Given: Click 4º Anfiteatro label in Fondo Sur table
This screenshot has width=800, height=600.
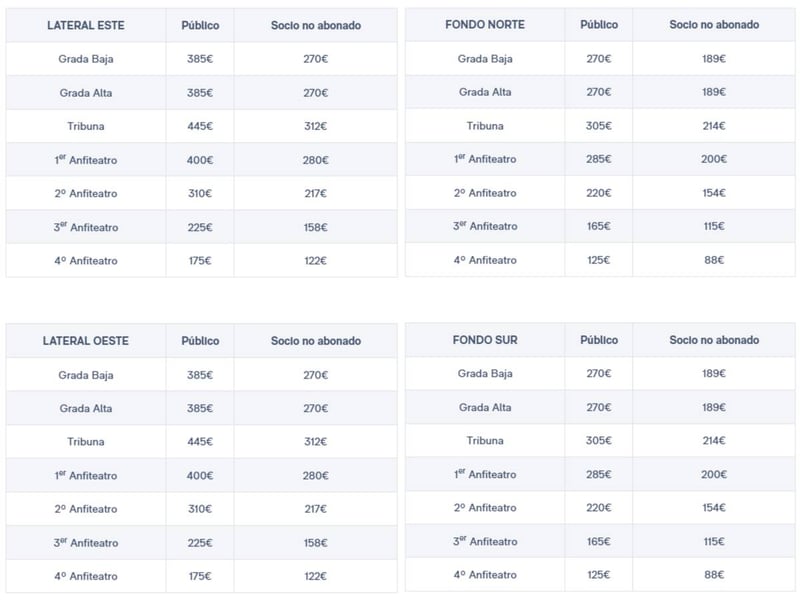Looking at the screenshot, I should pos(485,575).
